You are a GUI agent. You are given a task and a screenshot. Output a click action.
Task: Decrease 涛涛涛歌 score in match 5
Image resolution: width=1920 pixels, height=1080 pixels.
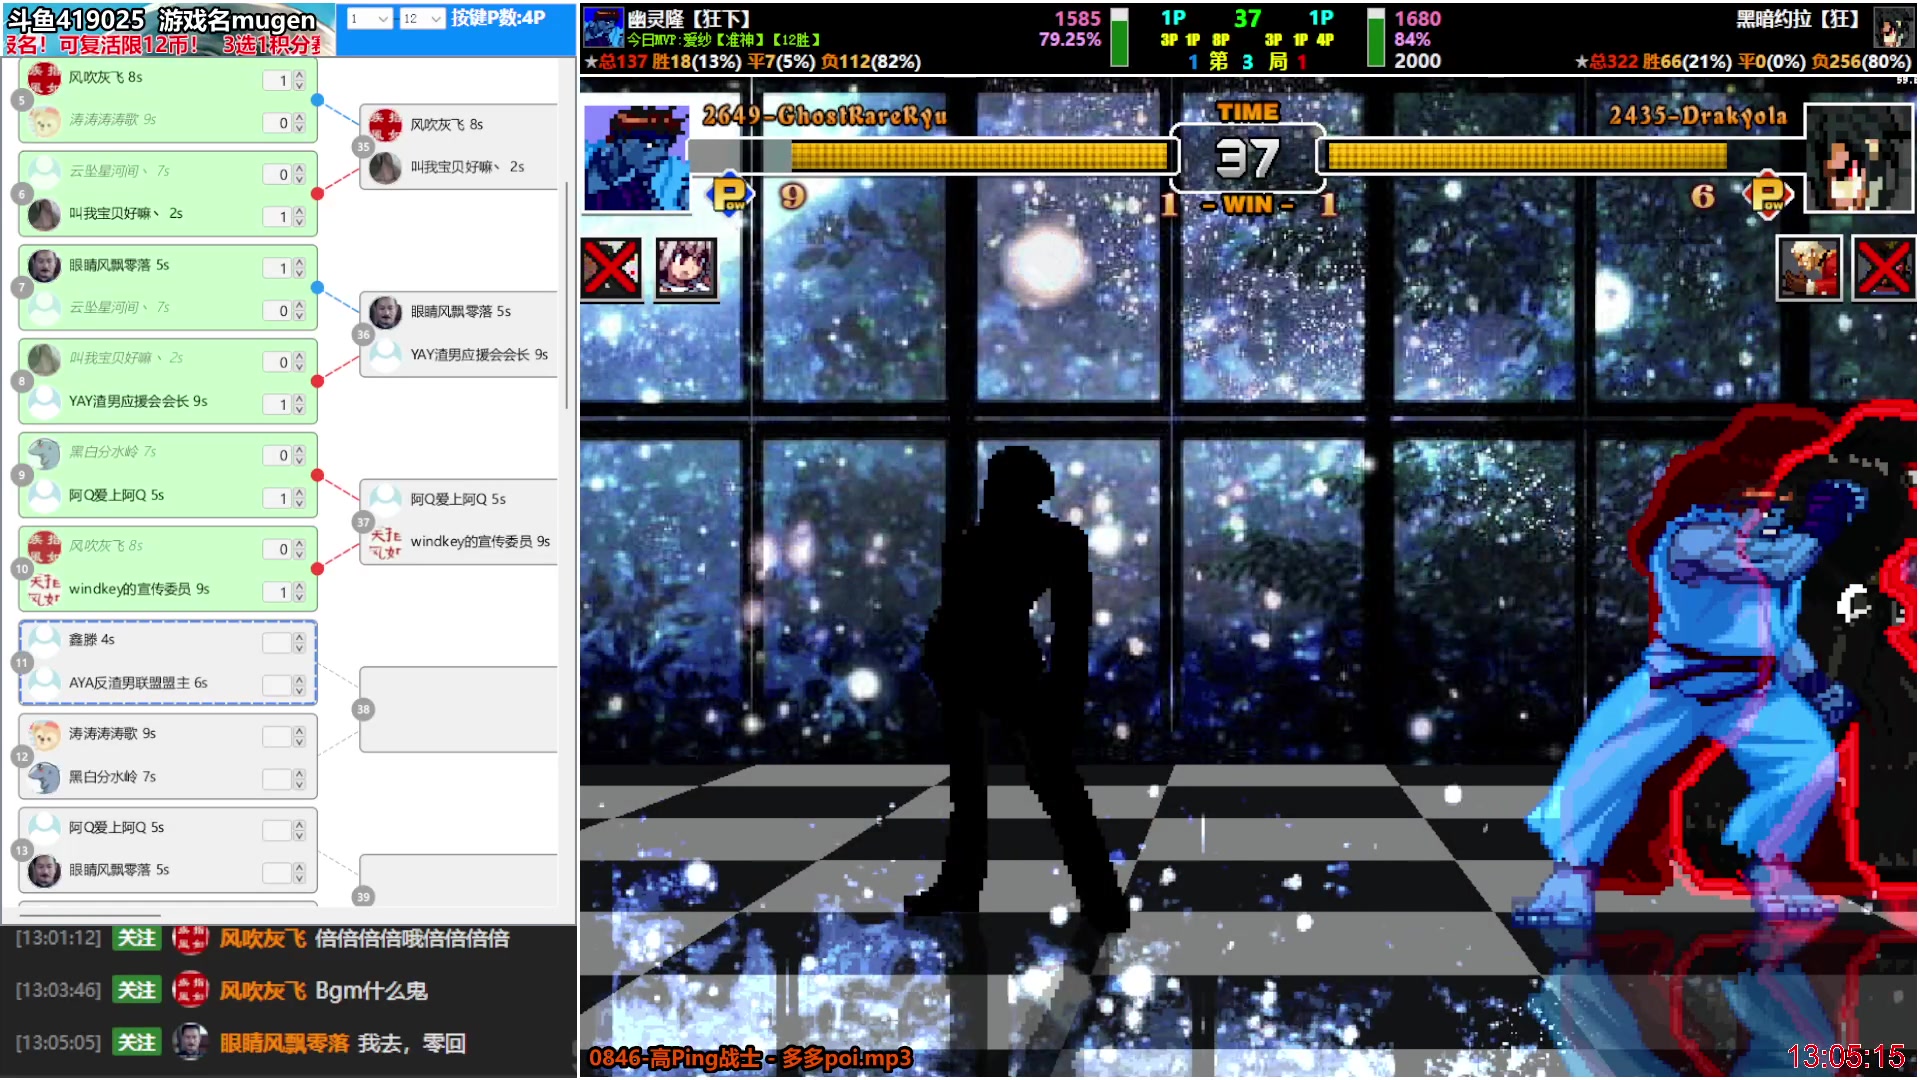(x=299, y=128)
